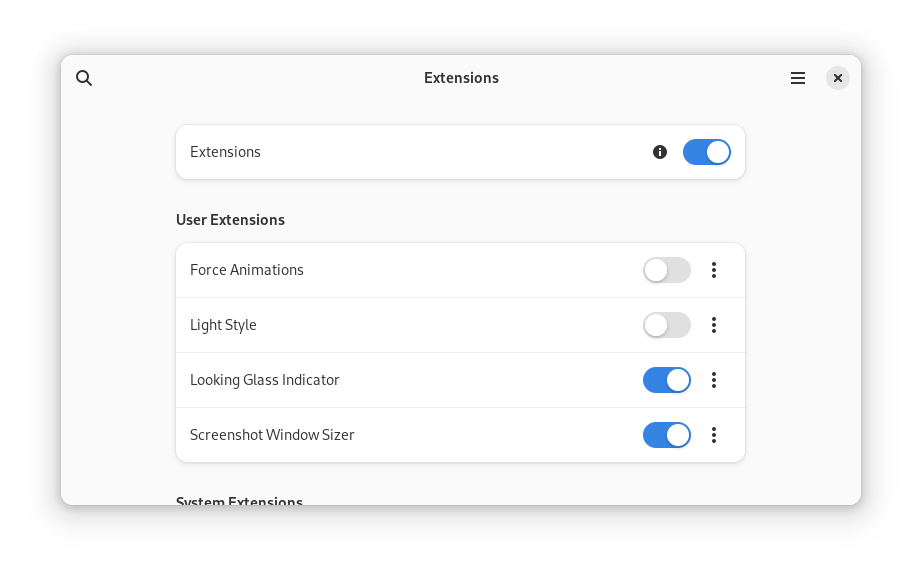Image resolution: width=922 pixels, height=572 pixels.
Task: Show Looking Glass Indicator more options
Action: click(714, 380)
